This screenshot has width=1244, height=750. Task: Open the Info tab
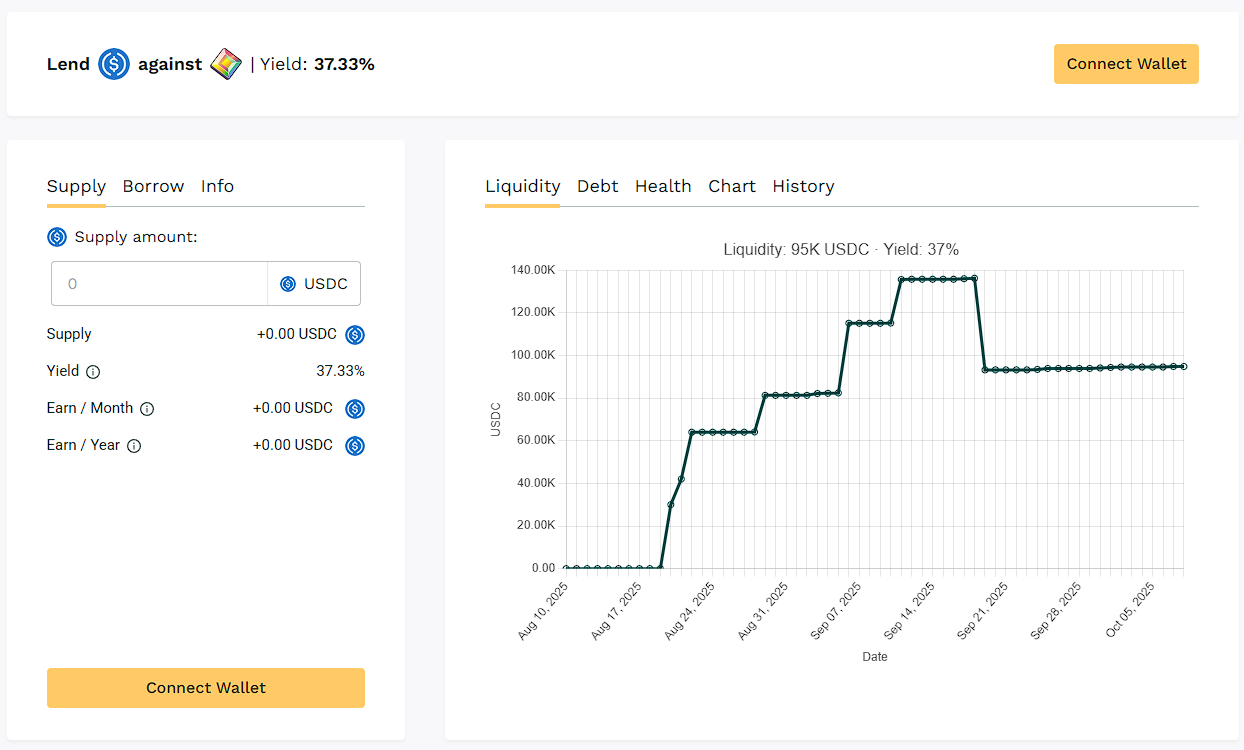click(217, 186)
